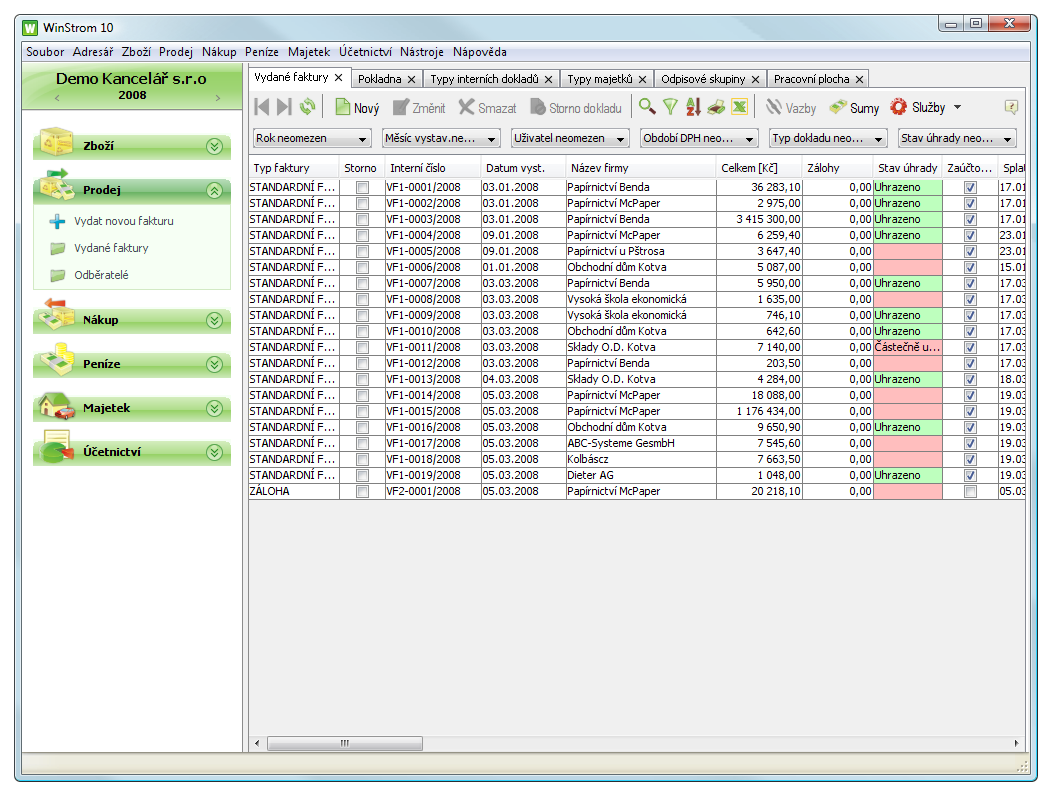Jump to the first record arrow in toolbar
This screenshot has width=1056, height=800.
pos(262,107)
